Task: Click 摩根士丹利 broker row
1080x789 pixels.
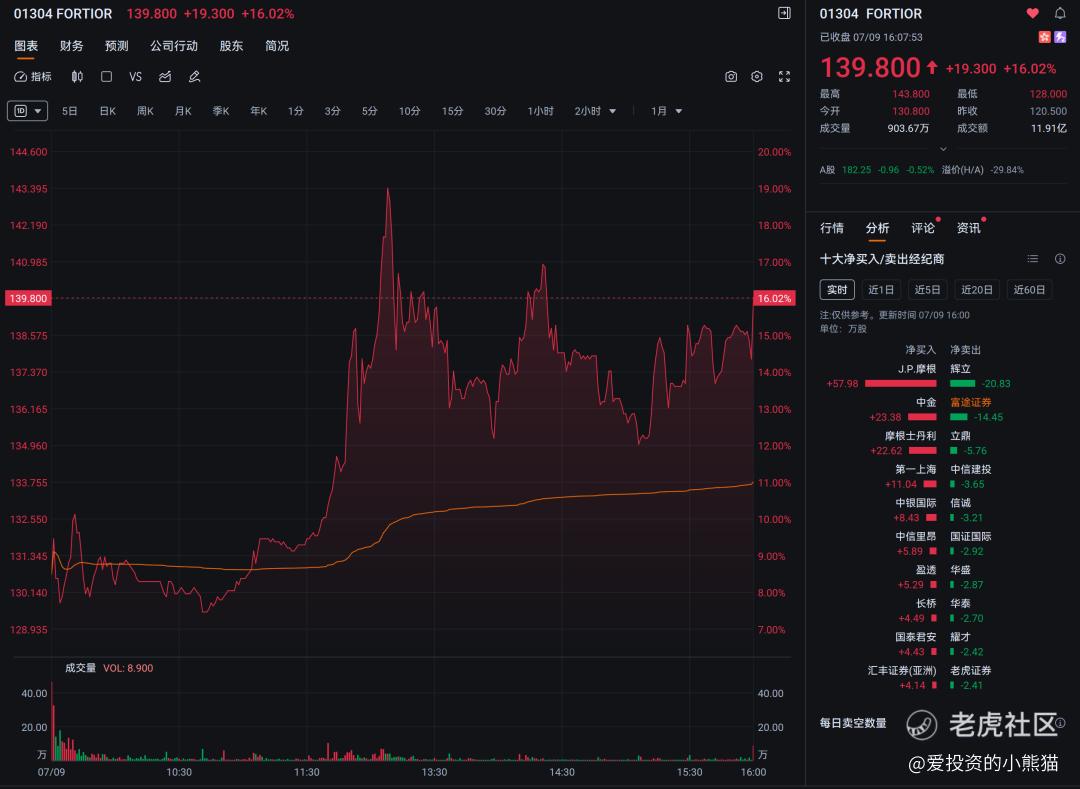Action: (x=903, y=443)
